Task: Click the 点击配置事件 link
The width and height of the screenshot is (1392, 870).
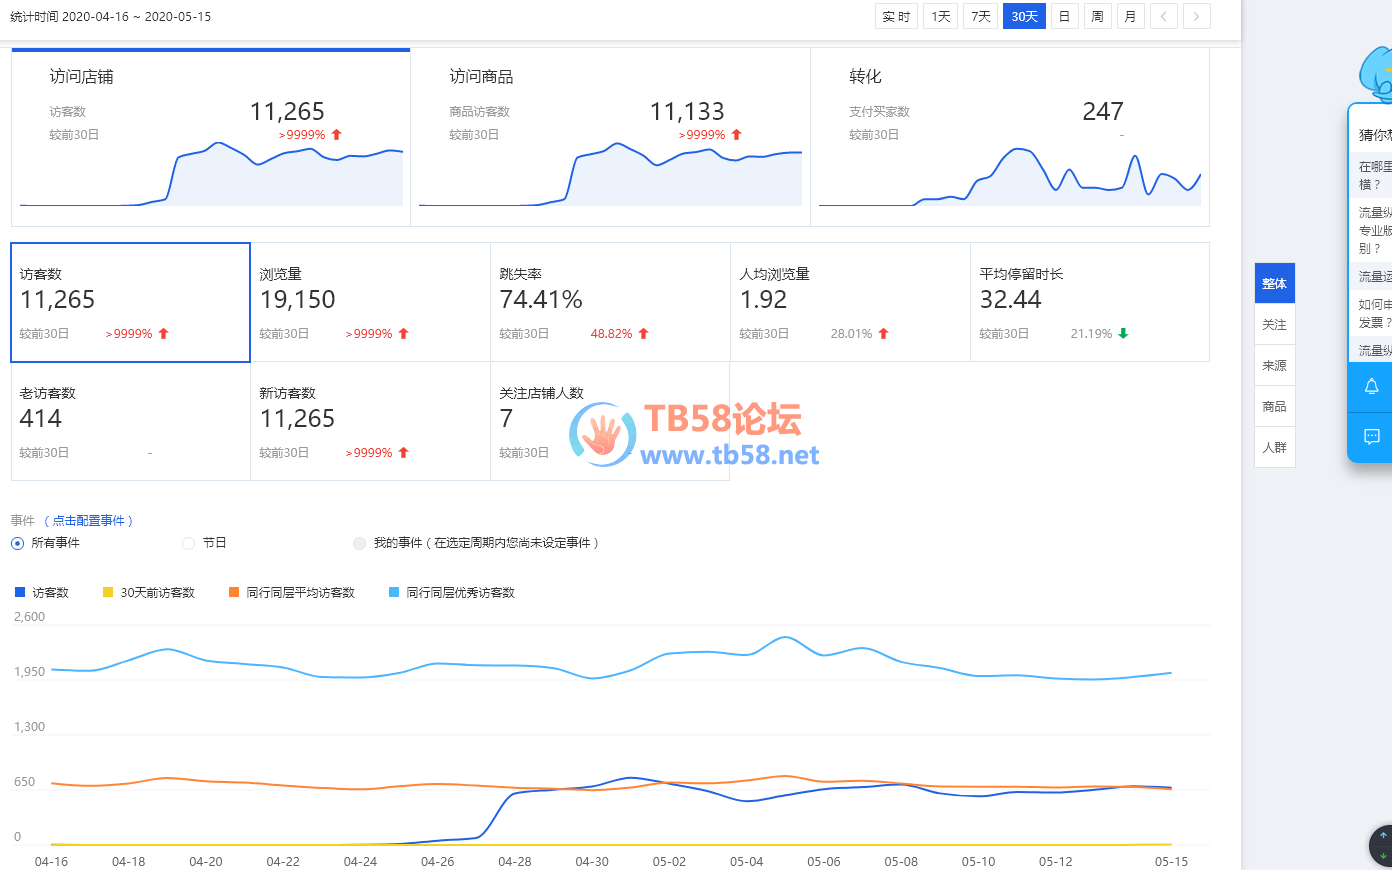Action: tap(90, 521)
